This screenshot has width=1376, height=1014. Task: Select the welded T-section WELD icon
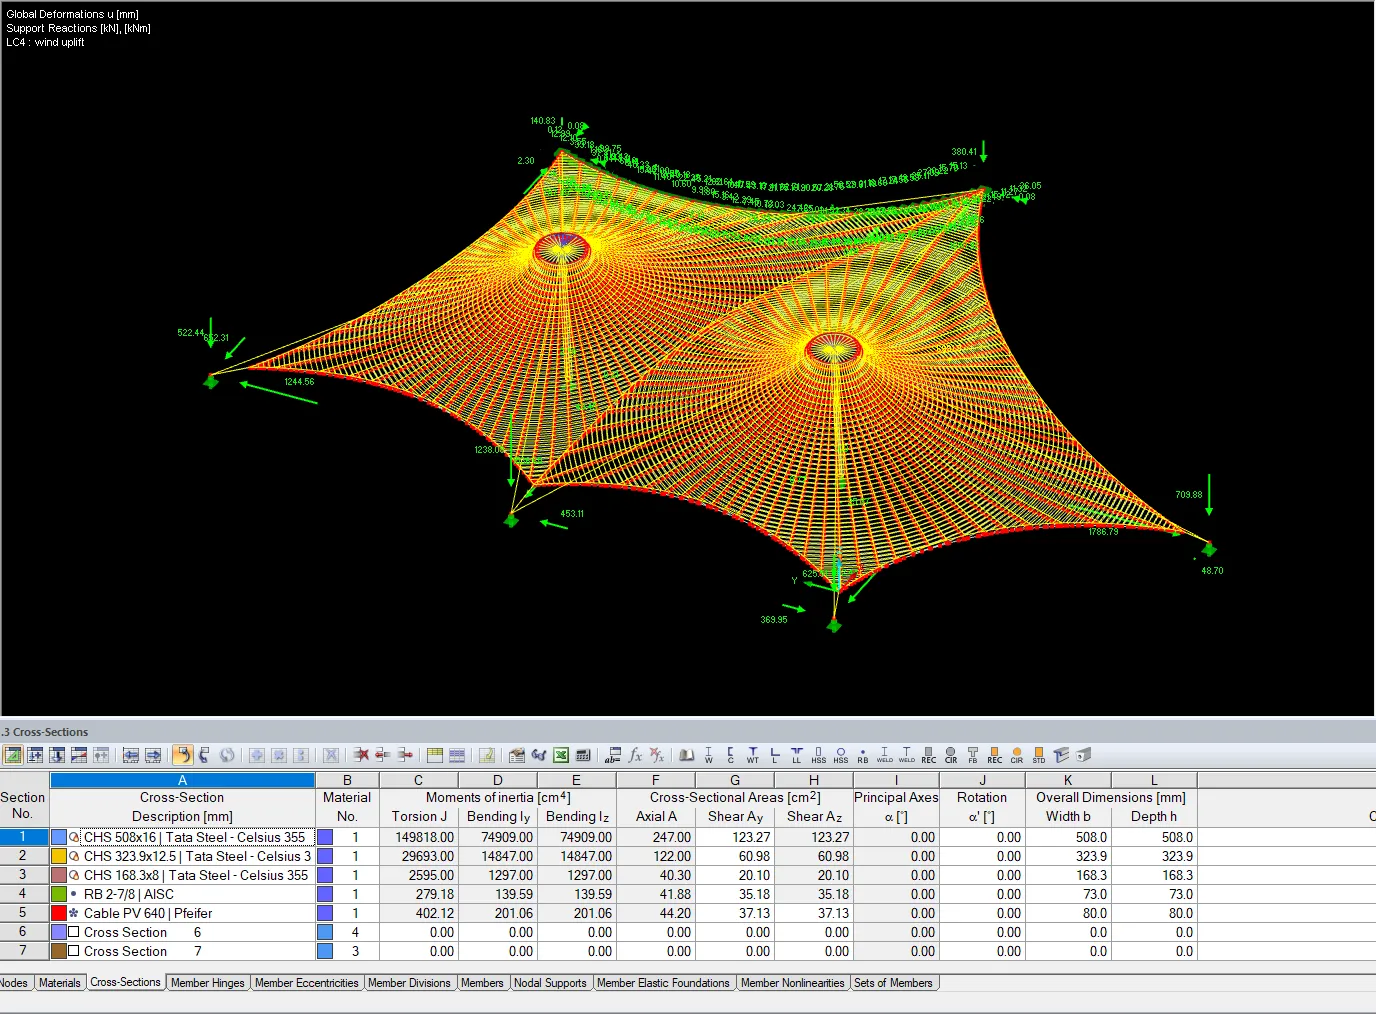(x=907, y=755)
